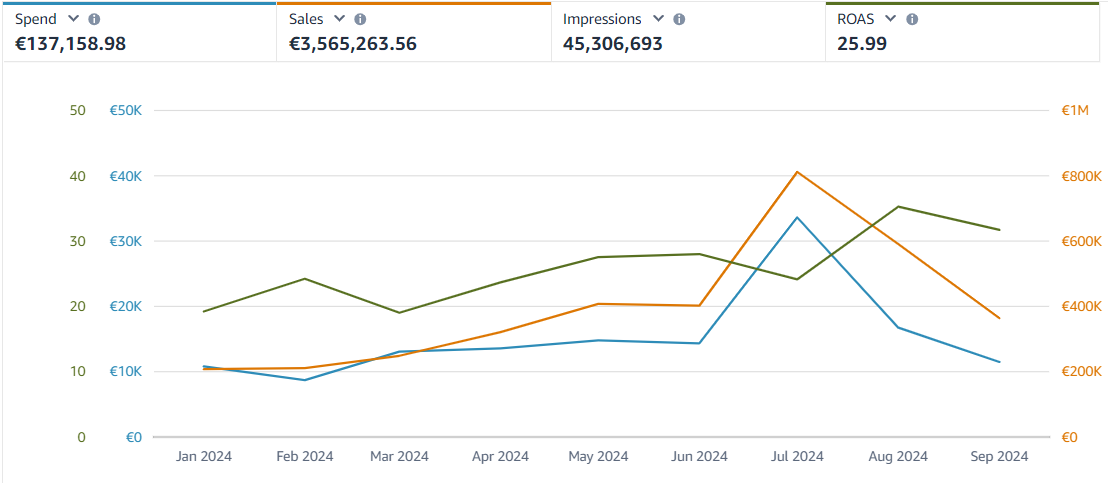The image size is (1108, 483).
Task: Open the ROAS metric dropdown chevron
Action: pyautogui.click(x=891, y=19)
